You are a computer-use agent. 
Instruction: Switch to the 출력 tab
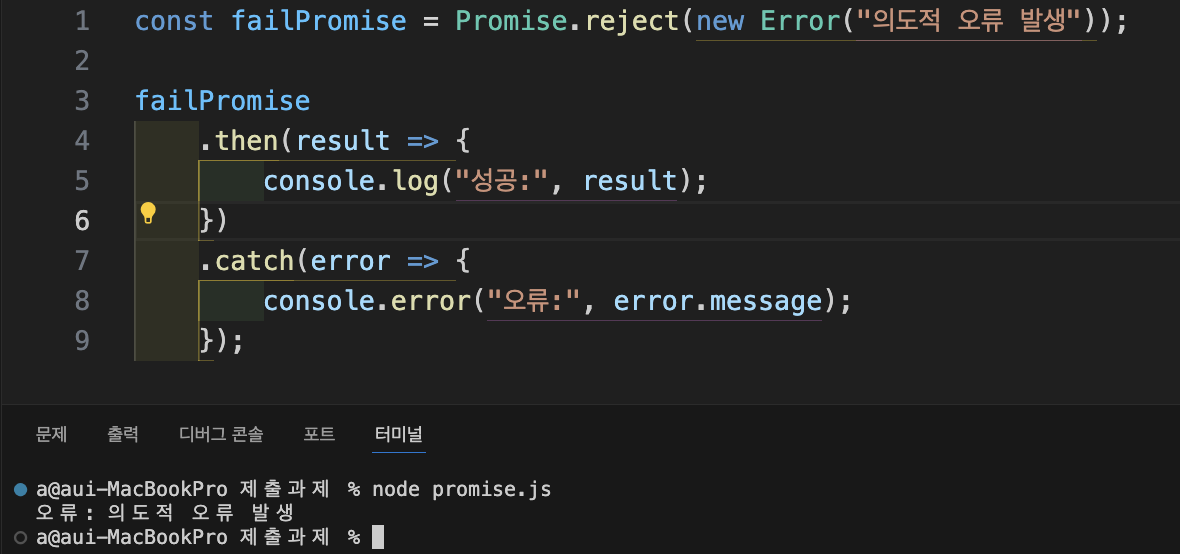pos(123,434)
